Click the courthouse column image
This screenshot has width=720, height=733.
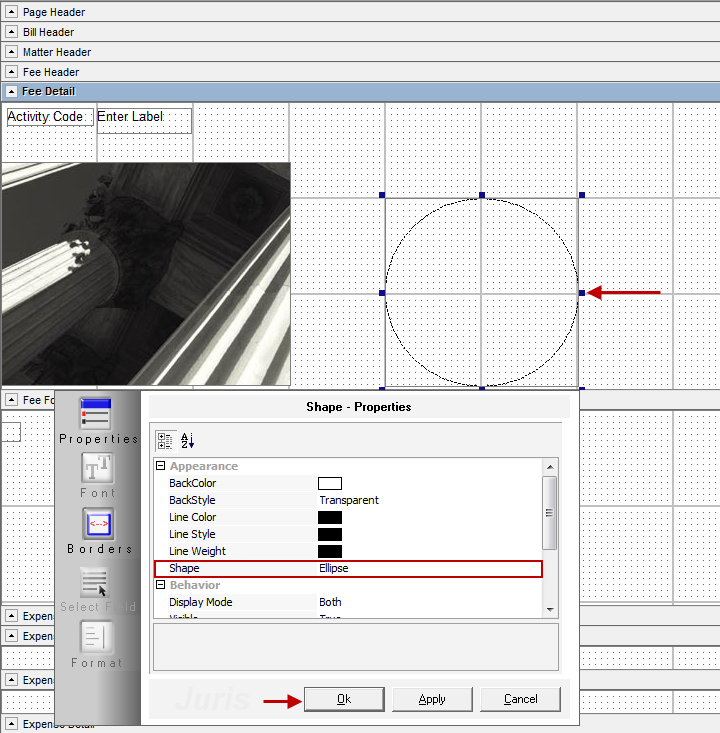point(146,274)
